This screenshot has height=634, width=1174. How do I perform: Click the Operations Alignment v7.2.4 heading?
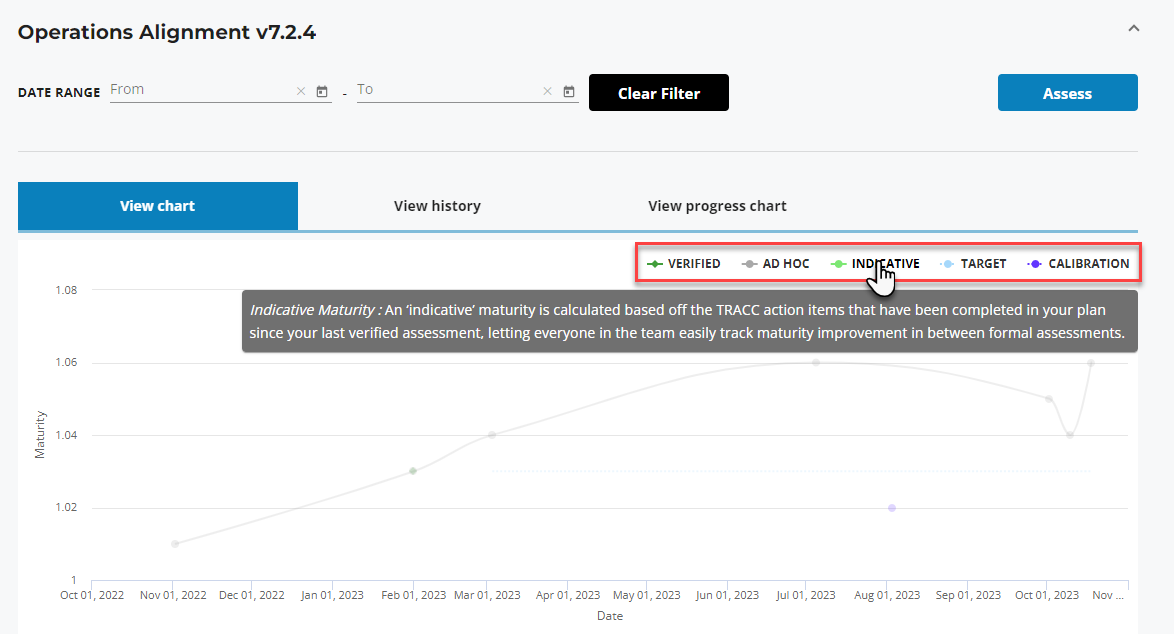[x=167, y=32]
